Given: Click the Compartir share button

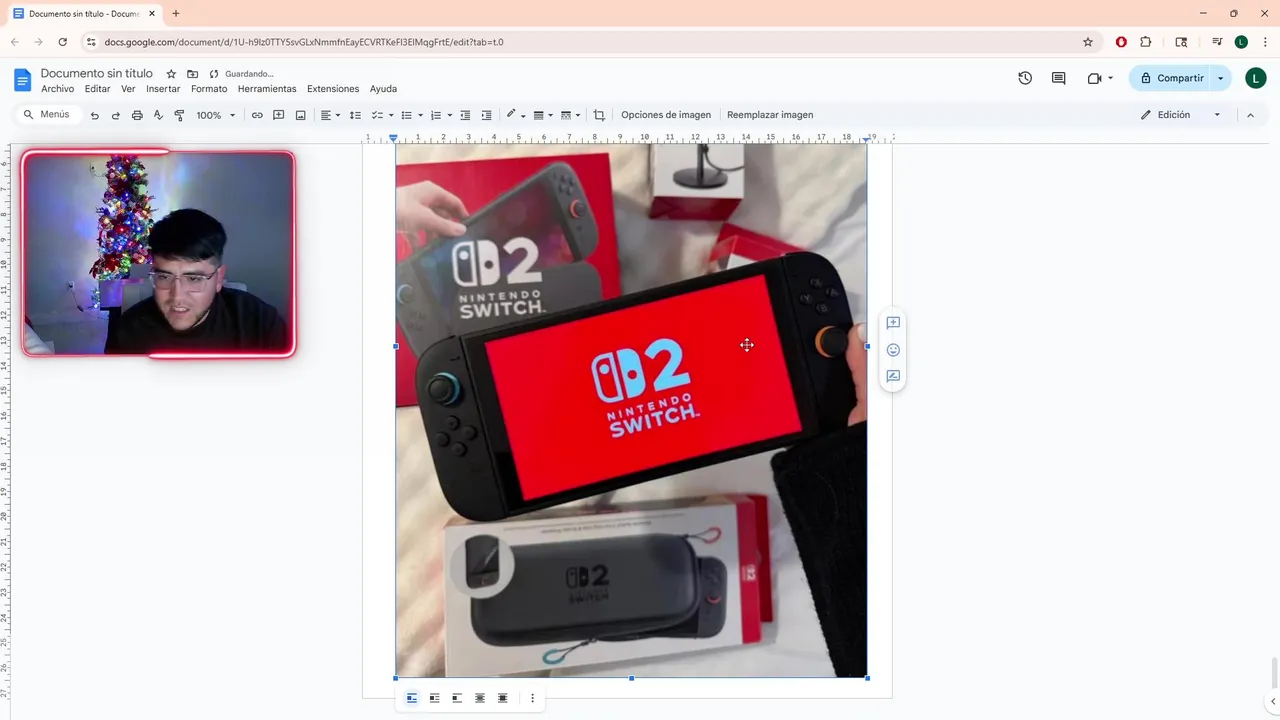Looking at the screenshot, I should (x=1171, y=78).
